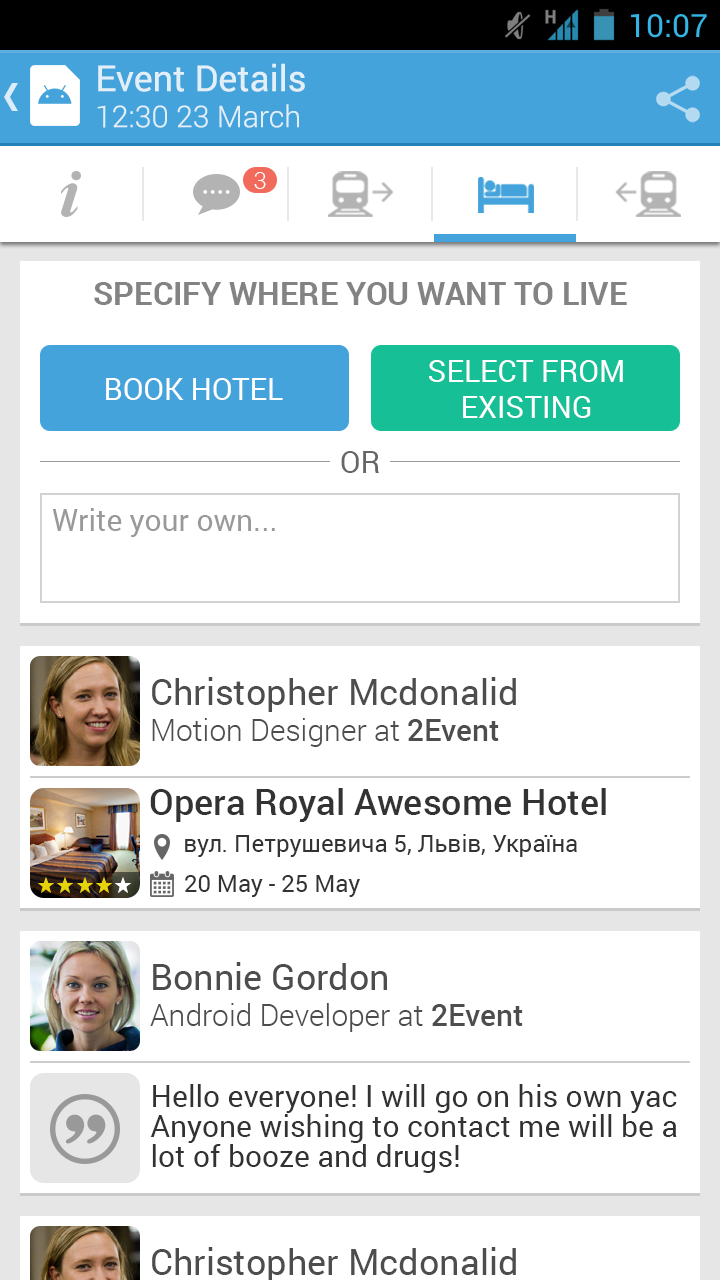The width and height of the screenshot is (720, 1280).
Task: Switch to the return train tab
Action: 648,193
